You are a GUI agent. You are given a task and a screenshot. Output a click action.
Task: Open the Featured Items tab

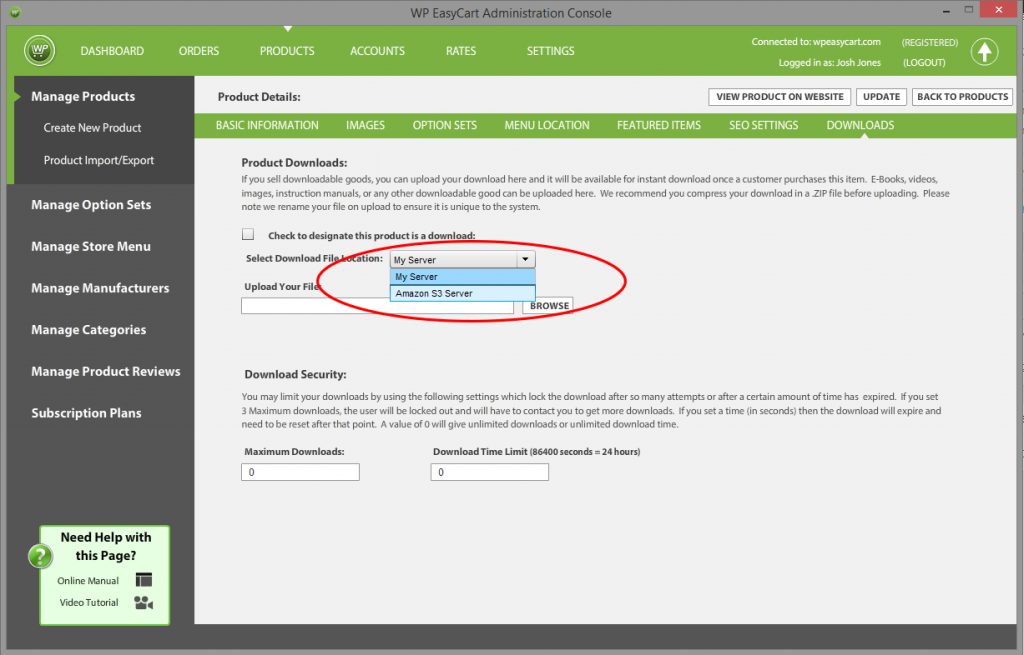(x=659, y=125)
